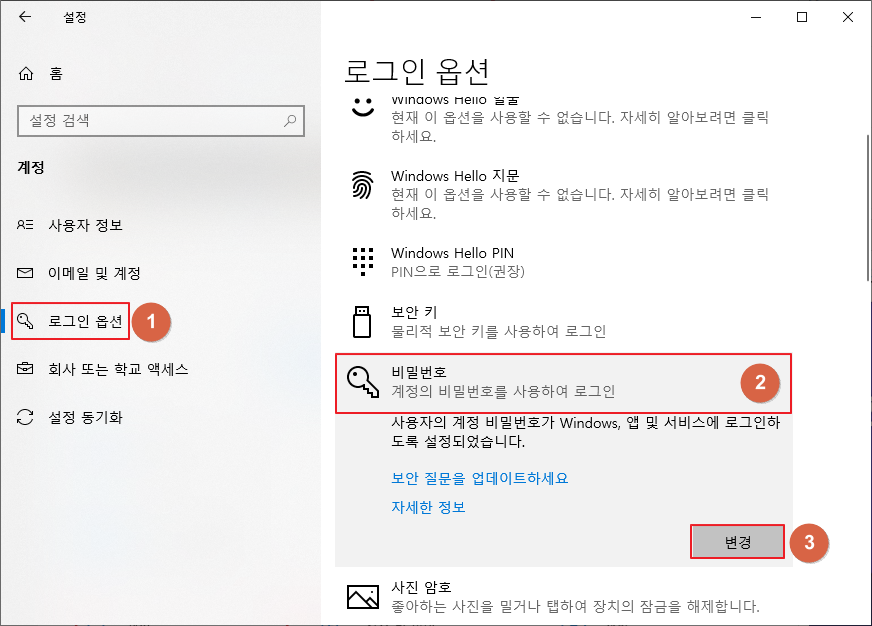Click inside the 설정 검색 search field
Viewport: 872px width, 626px height.
point(160,121)
